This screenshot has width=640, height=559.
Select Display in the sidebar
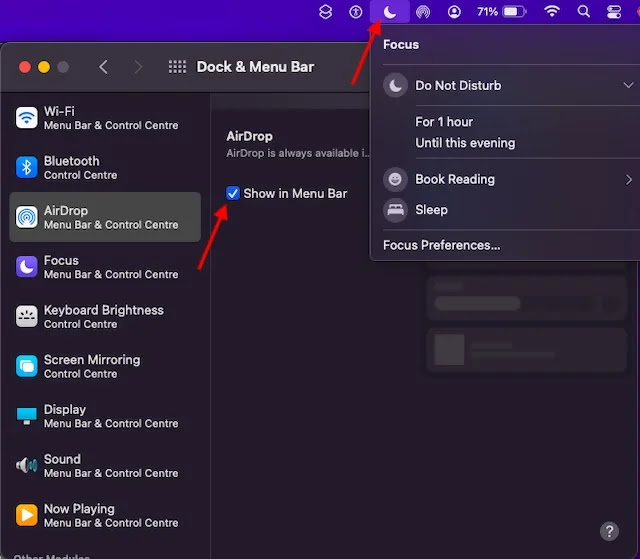[105, 416]
